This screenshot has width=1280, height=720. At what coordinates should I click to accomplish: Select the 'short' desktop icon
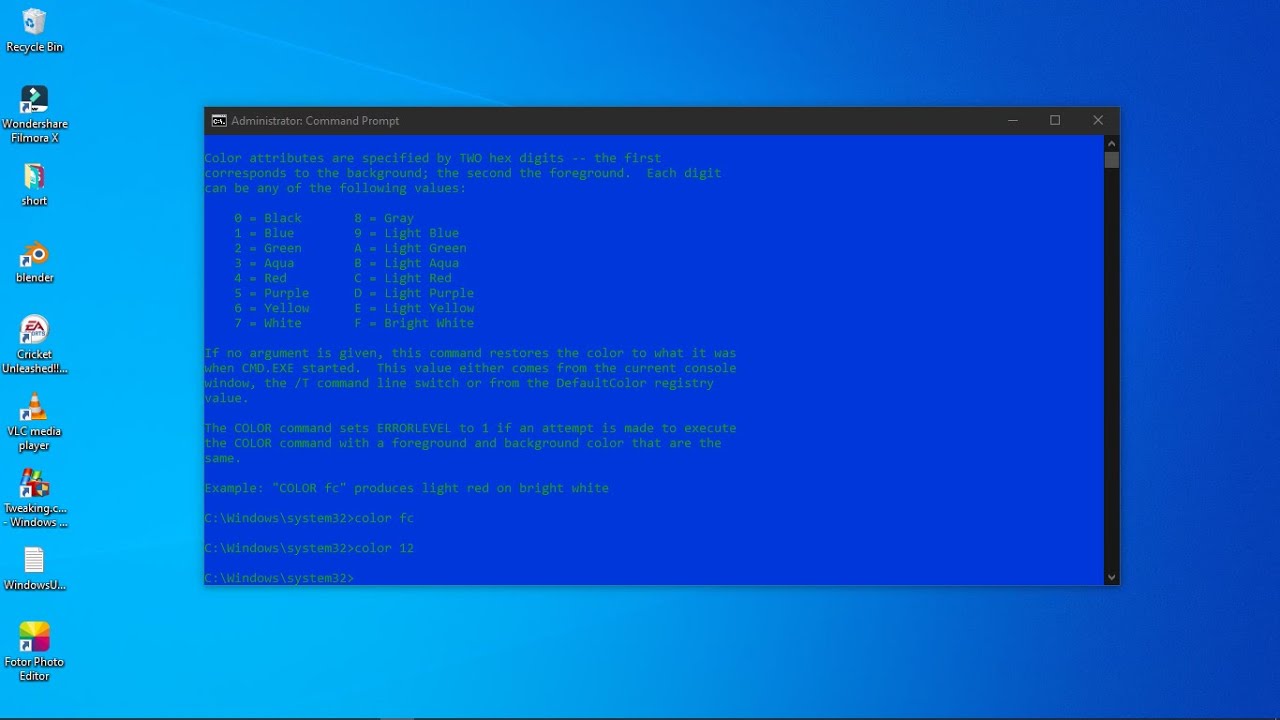pyautogui.click(x=34, y=184)
